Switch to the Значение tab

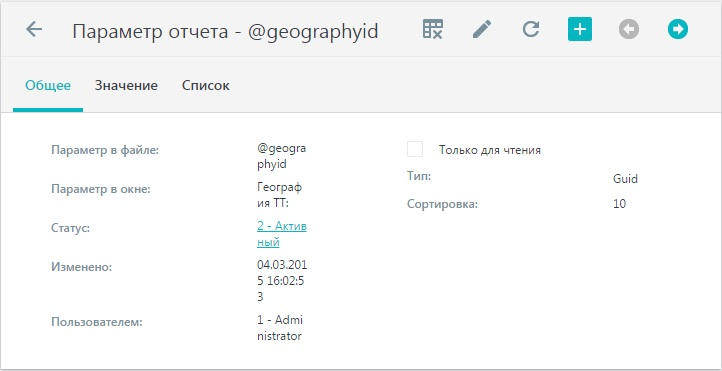126,86
